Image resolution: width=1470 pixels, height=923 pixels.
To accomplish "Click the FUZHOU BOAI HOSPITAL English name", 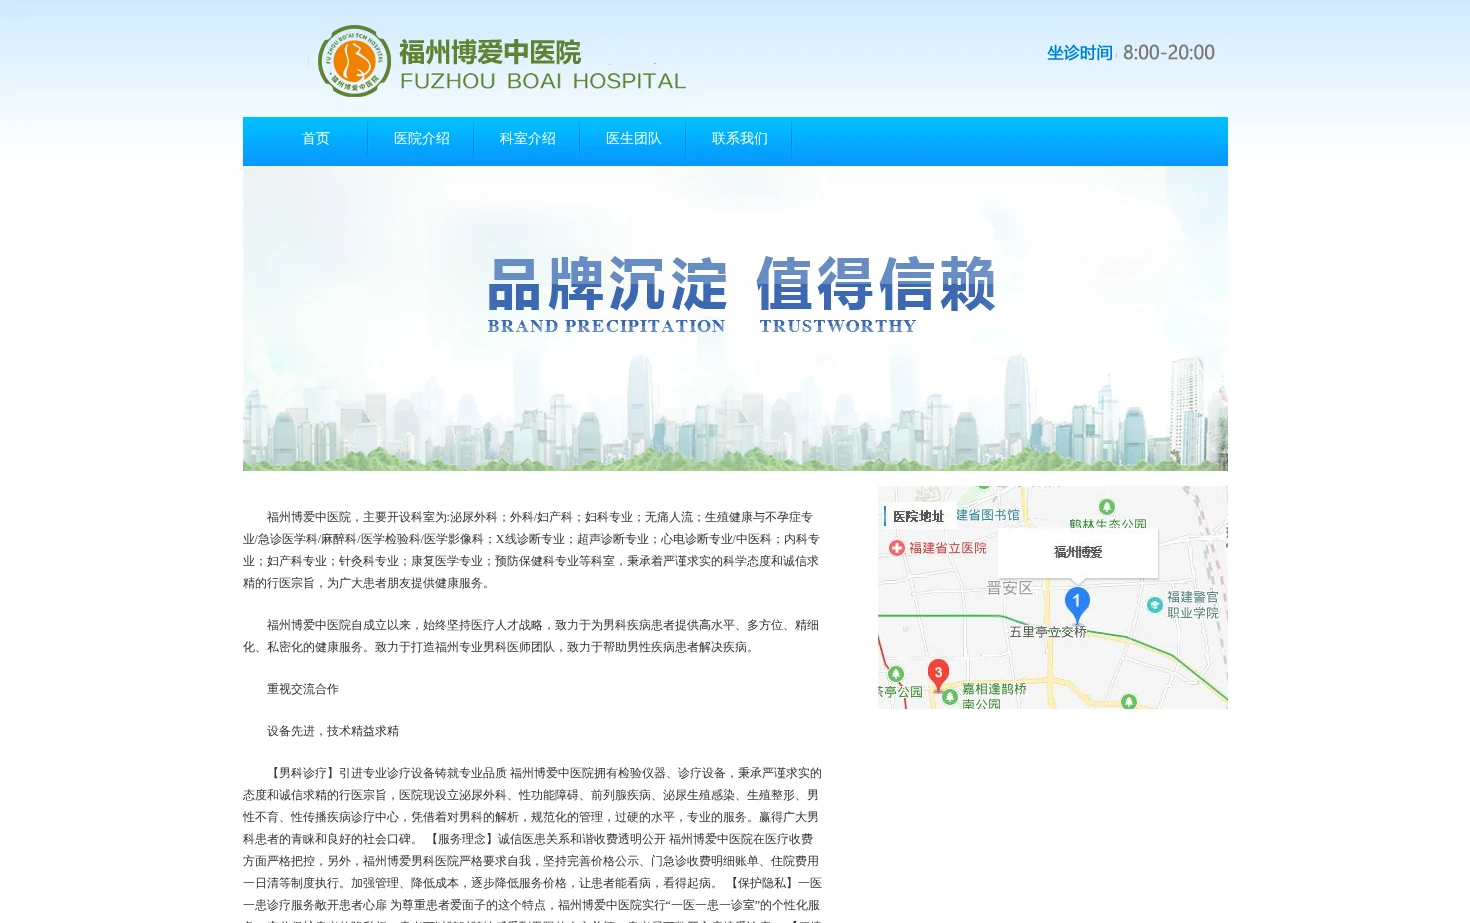I will [543, 81].
